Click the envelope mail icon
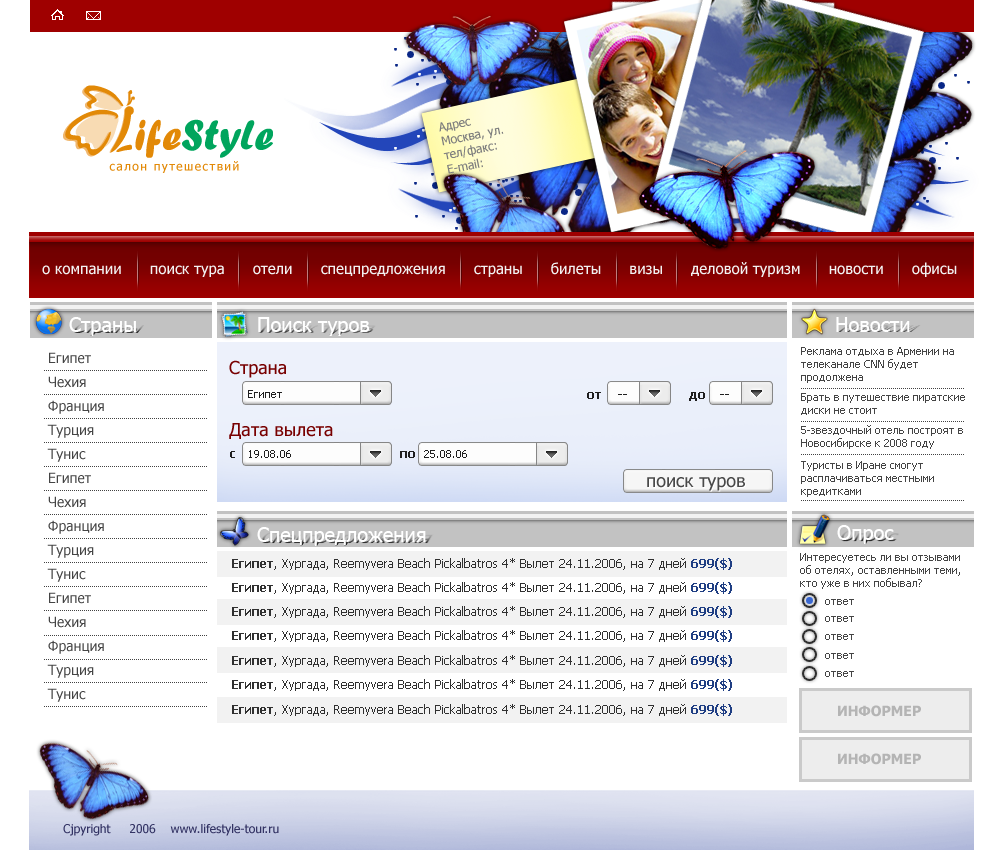Viewport: 1000px width, 850px height. [x=93, y=15]
